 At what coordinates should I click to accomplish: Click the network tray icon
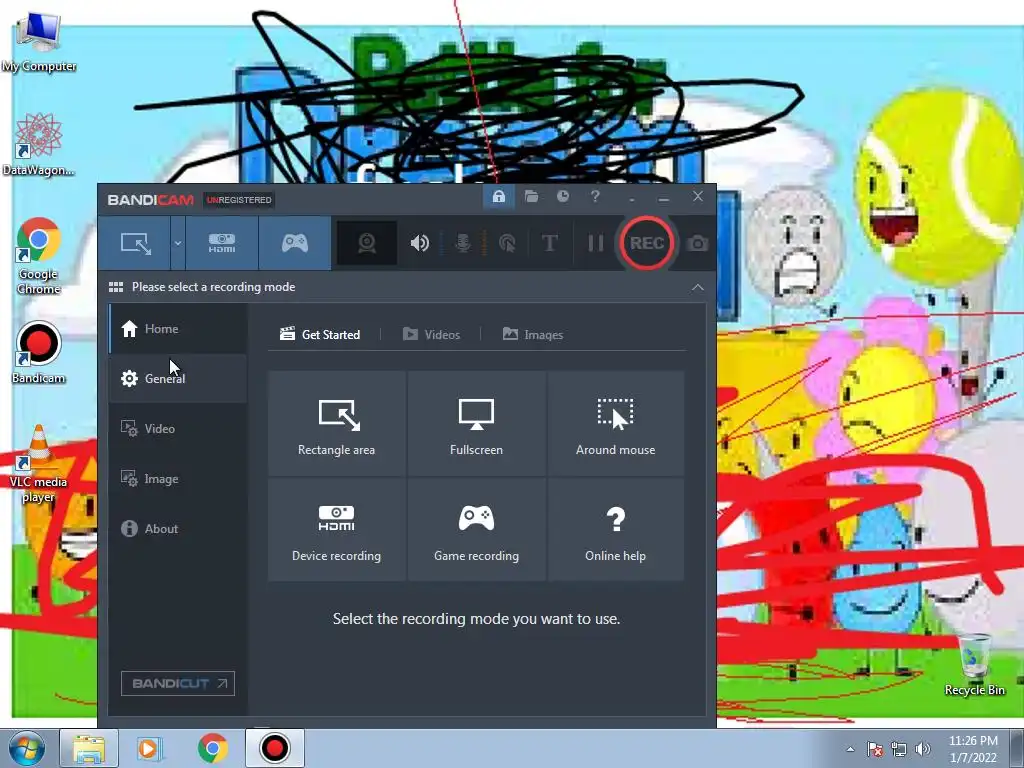point(899,749)
